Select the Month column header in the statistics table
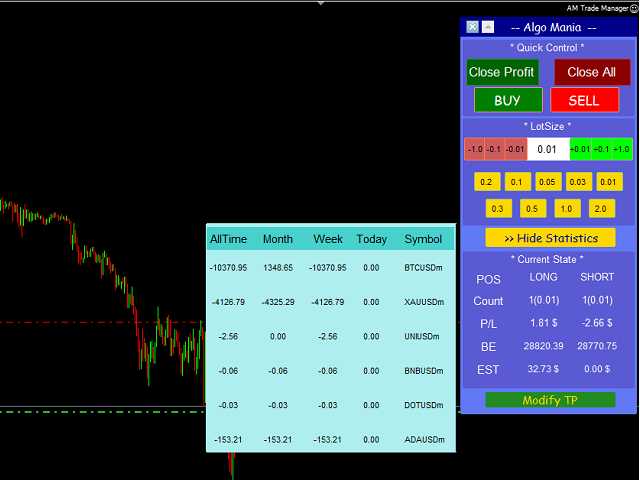Image resolution: width=640 pixels, height=480 pixels. coord(278,239)
